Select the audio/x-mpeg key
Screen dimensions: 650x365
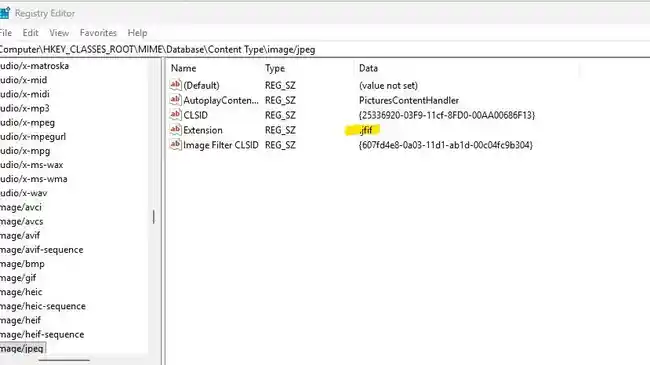[27, 123]
